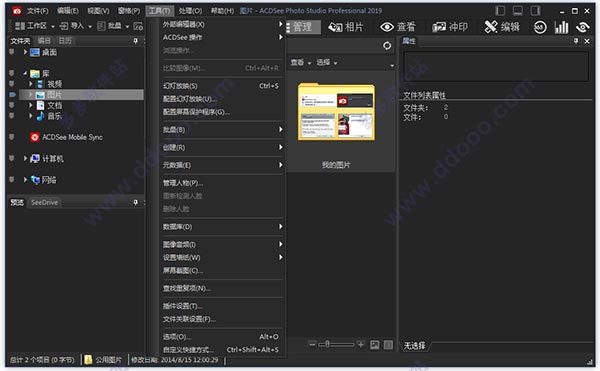The image size is (600, 371).
Task: Open the 处理(O) menu
Action: [190, 11]
